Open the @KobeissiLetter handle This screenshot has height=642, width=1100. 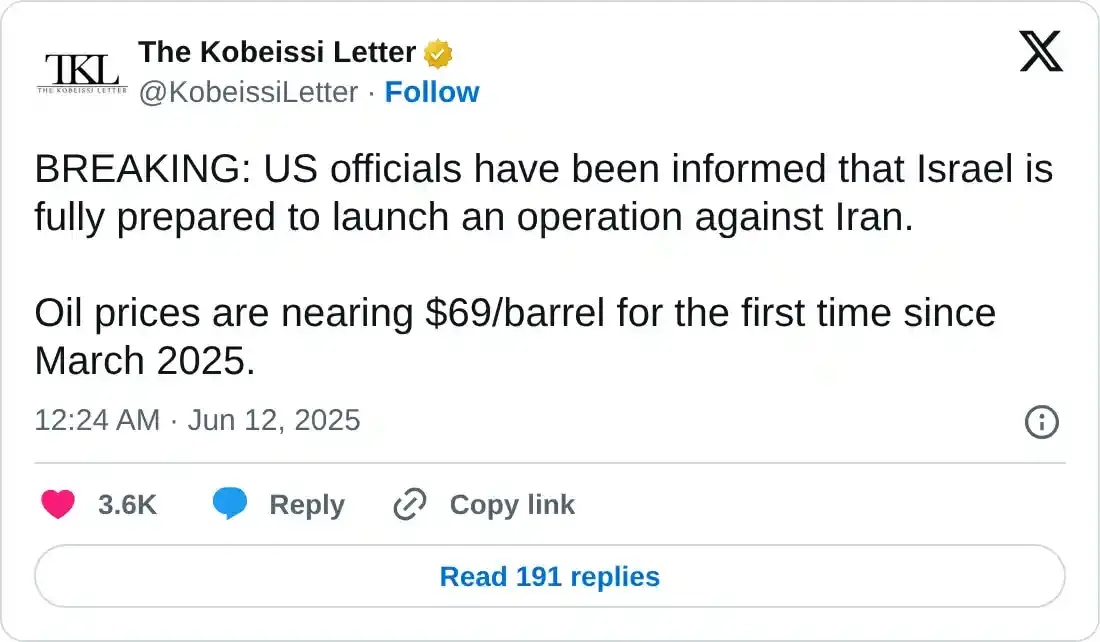[250, 92]
